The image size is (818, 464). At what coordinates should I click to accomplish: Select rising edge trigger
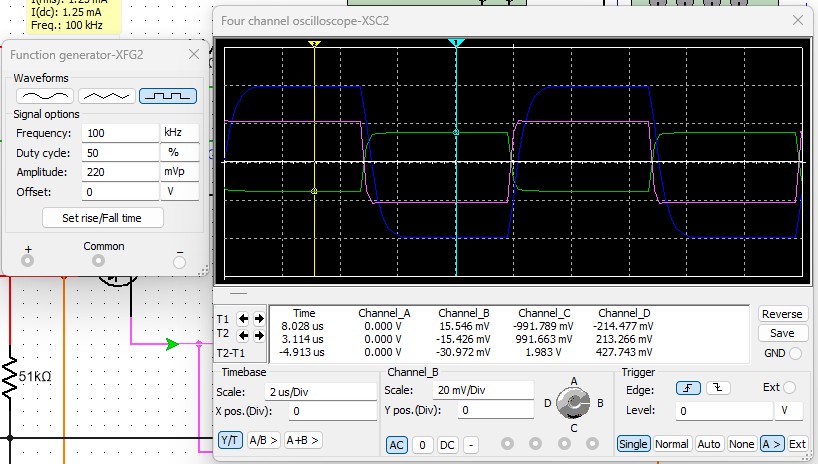pos(688,388)
